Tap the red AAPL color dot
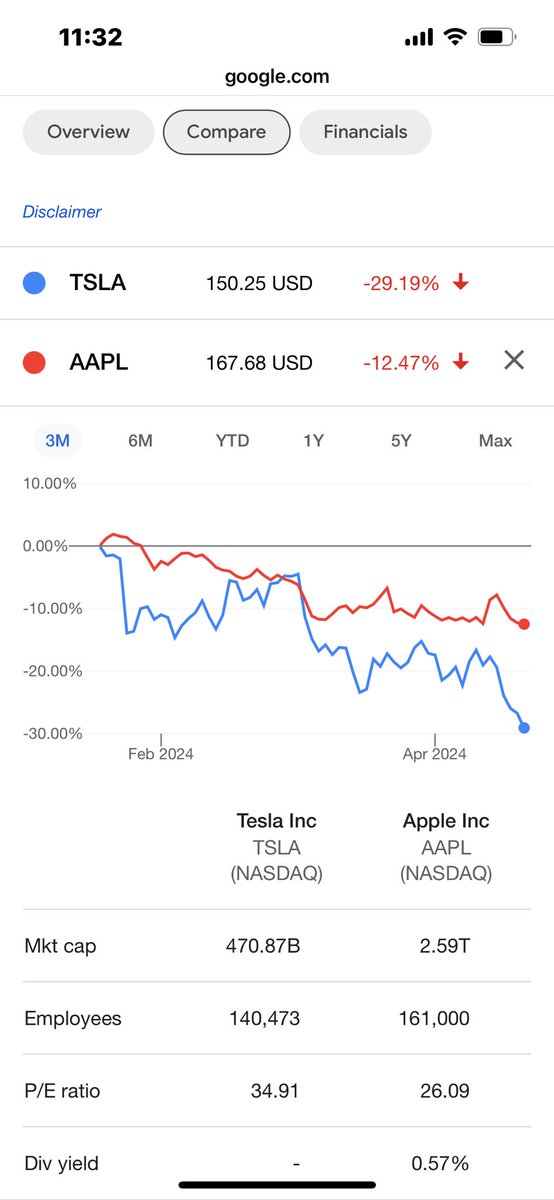Viewport: 554px width, 1200px height. click(33, 362)
